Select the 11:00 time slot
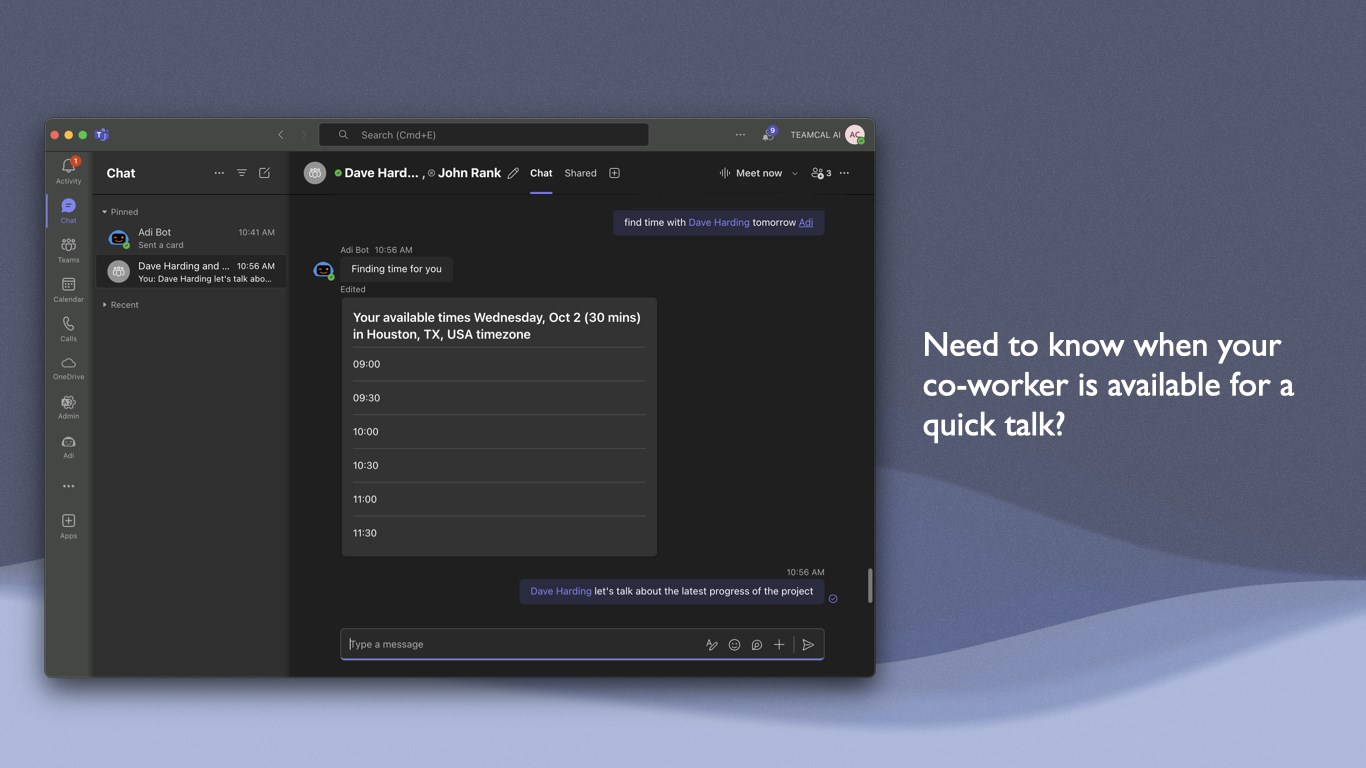Viewport: 1366px width, 768px height. [x=499, y=499]
